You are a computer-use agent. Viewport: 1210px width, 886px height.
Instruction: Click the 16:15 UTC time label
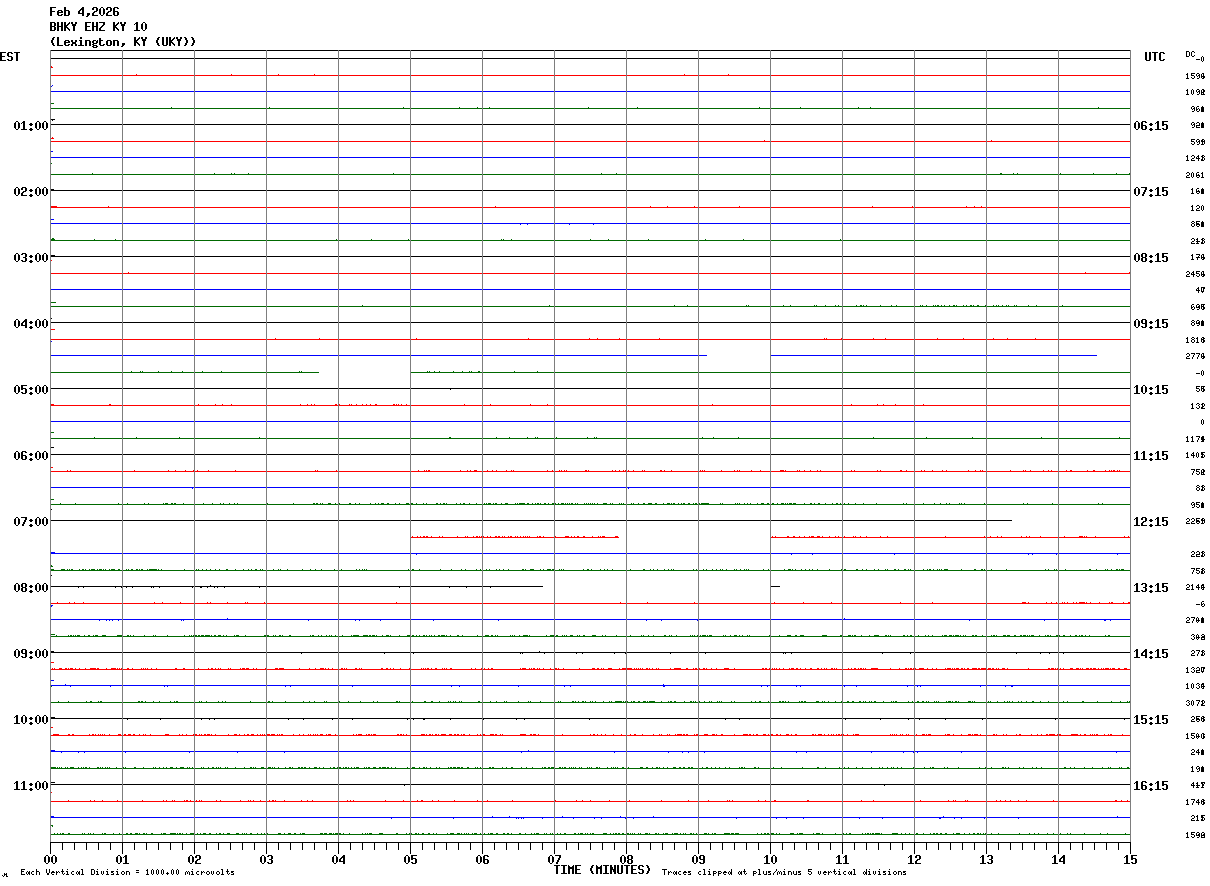[x=1151, y=786]
